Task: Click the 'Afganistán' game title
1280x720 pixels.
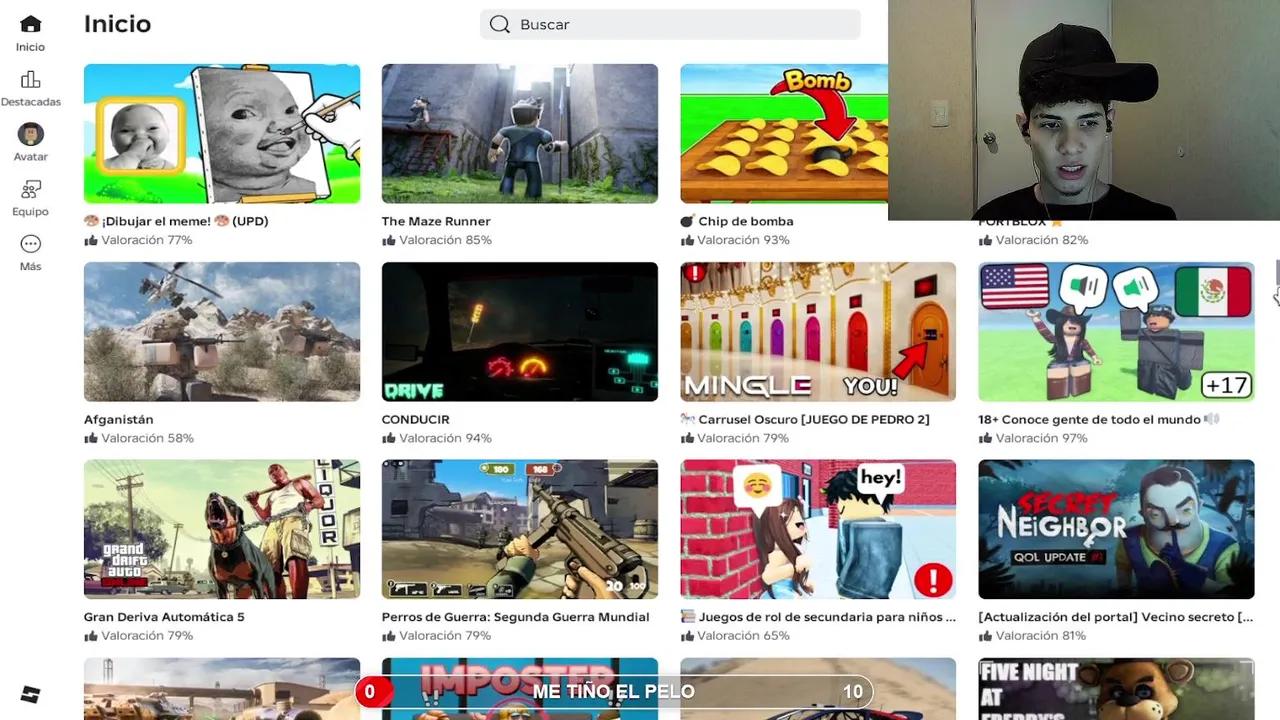Action: 119,419
